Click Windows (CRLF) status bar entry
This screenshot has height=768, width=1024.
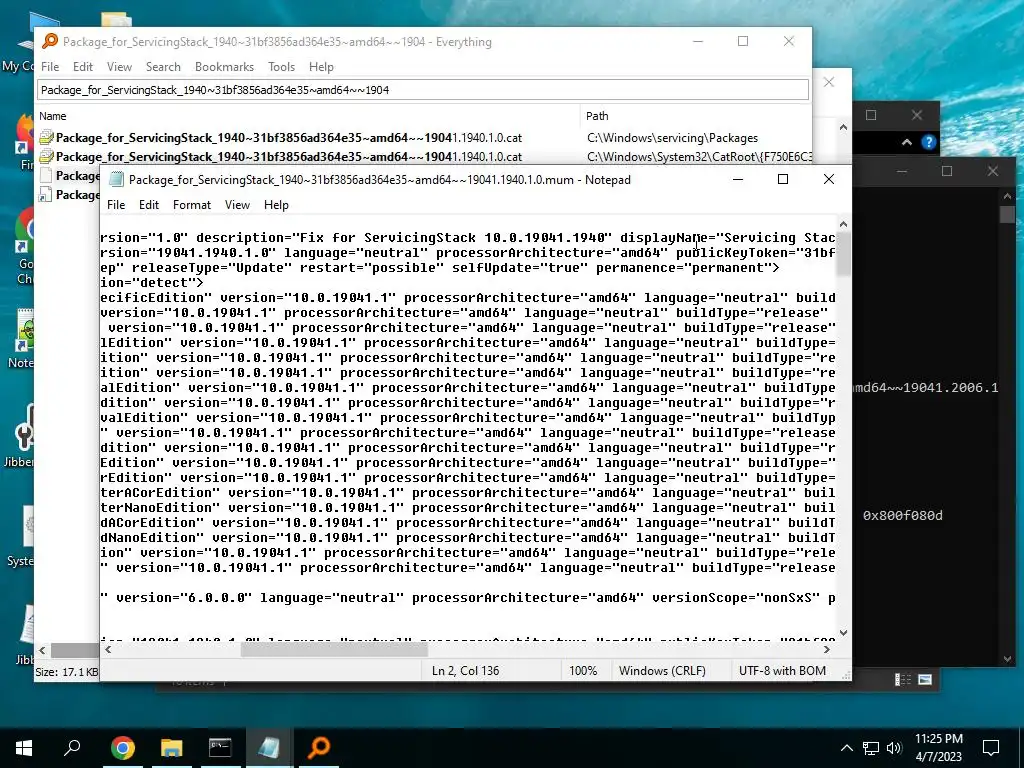coord(662,671)
